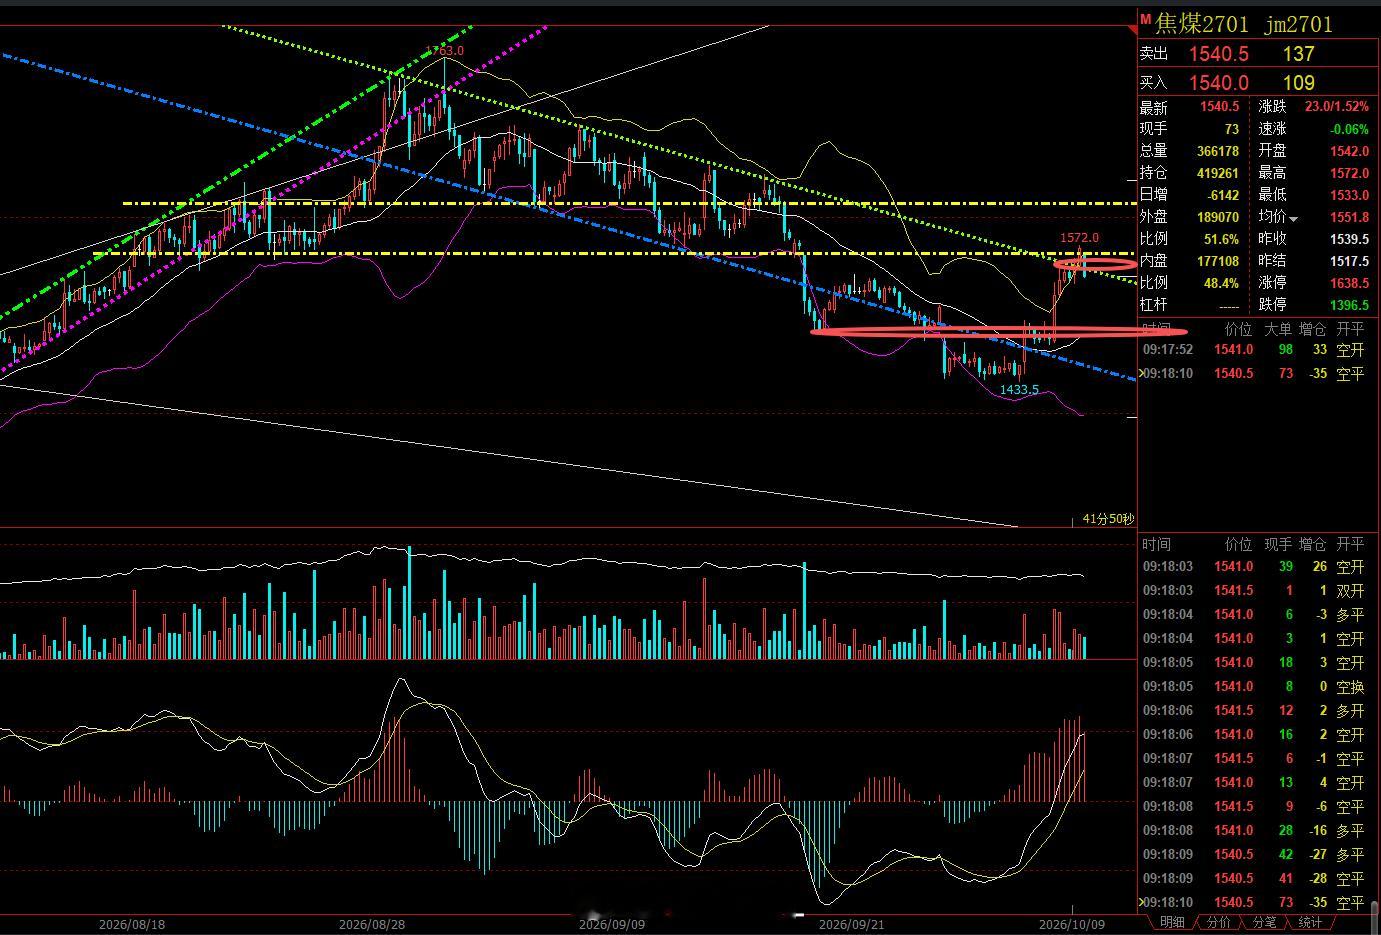Viewport: 1381px width, 935px height.
Task: Switch to the 明细 tab
Action: [x=1173, y=922]
